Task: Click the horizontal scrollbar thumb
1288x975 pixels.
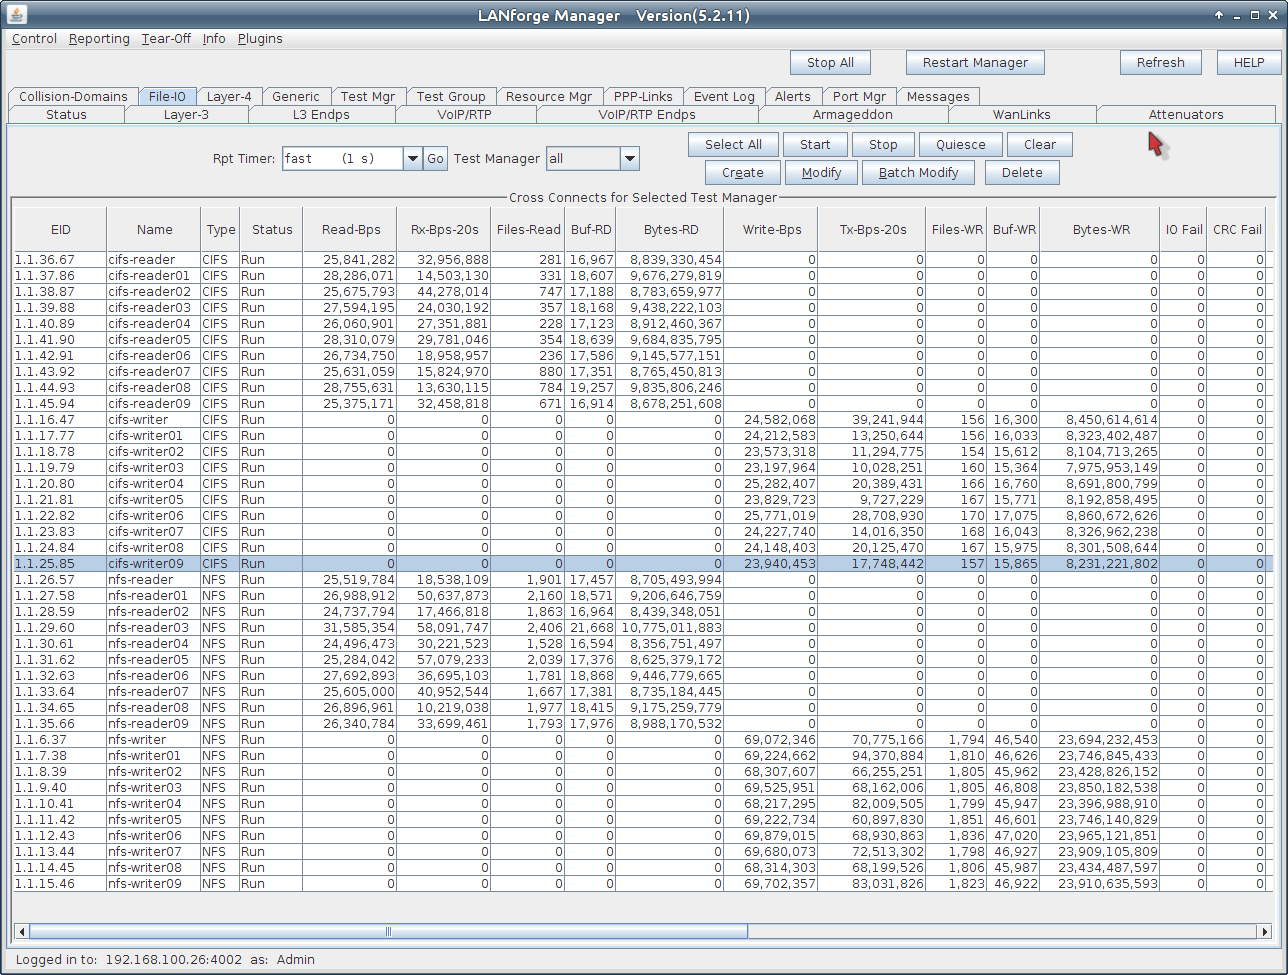Action: [x=388, y=932]
